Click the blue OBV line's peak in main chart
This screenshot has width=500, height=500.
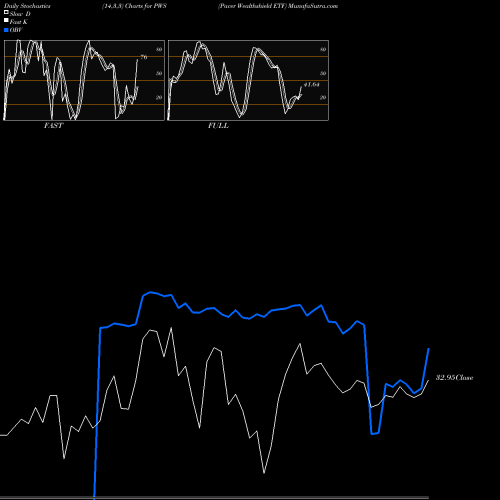pos(150,292)
